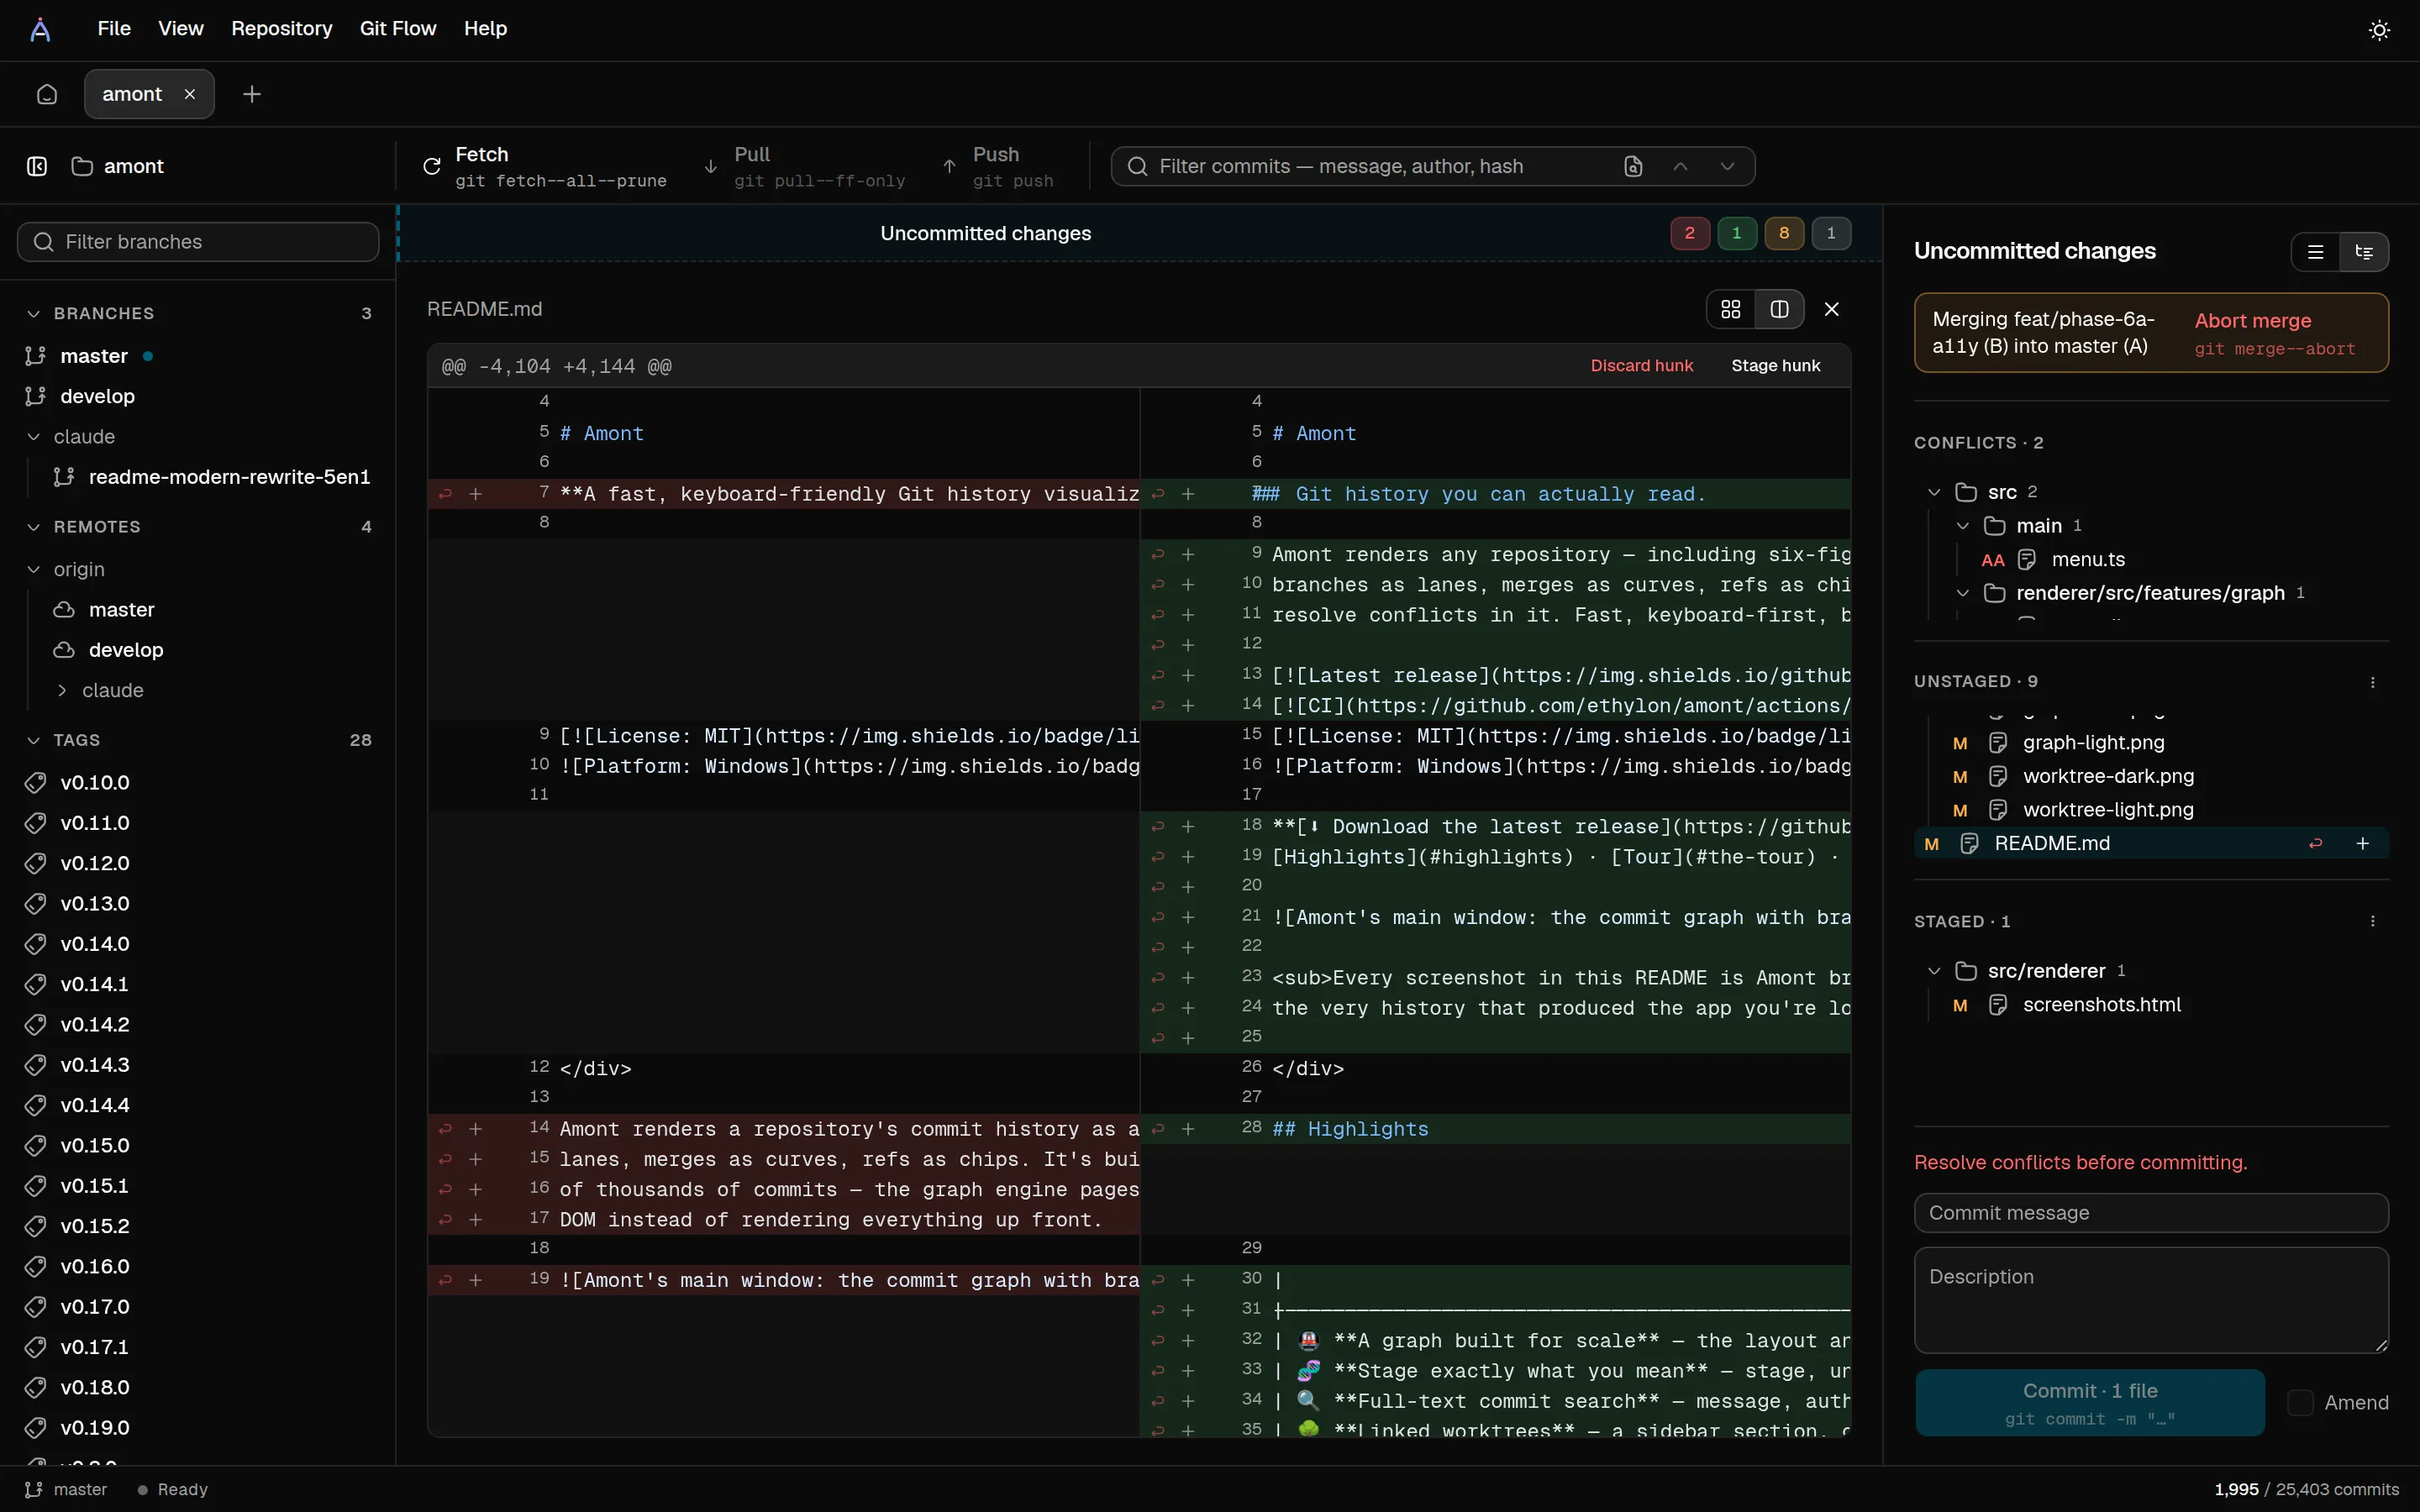Click the branch icon next to develop
The image size is (2420, 1512).
[35, 396]
